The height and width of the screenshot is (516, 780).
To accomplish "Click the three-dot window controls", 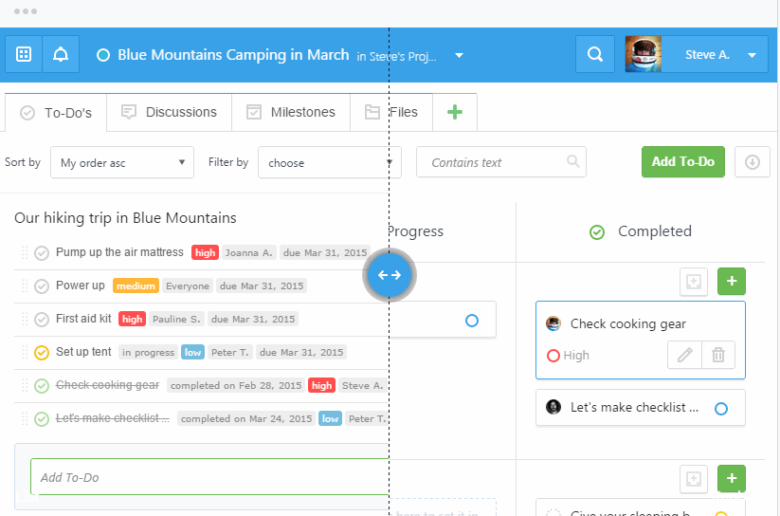I will 25,11.
